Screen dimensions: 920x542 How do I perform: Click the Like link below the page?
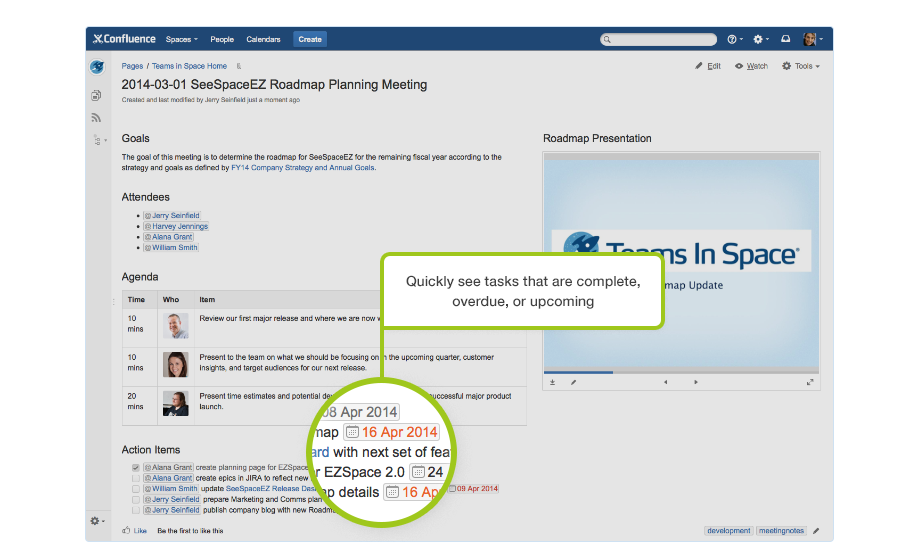click(x=140, y=531)
